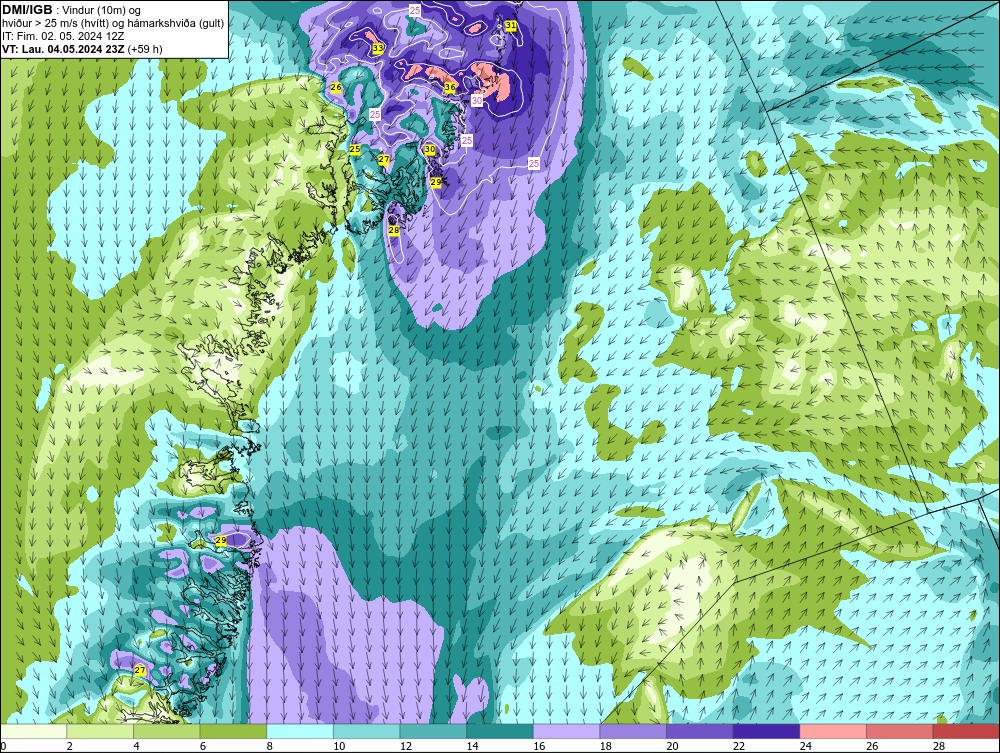This screenshot has height=753, width=1000.
Task: Pick the 14–16 m/s dark teal swatch
Action: [x=500, y=731]
